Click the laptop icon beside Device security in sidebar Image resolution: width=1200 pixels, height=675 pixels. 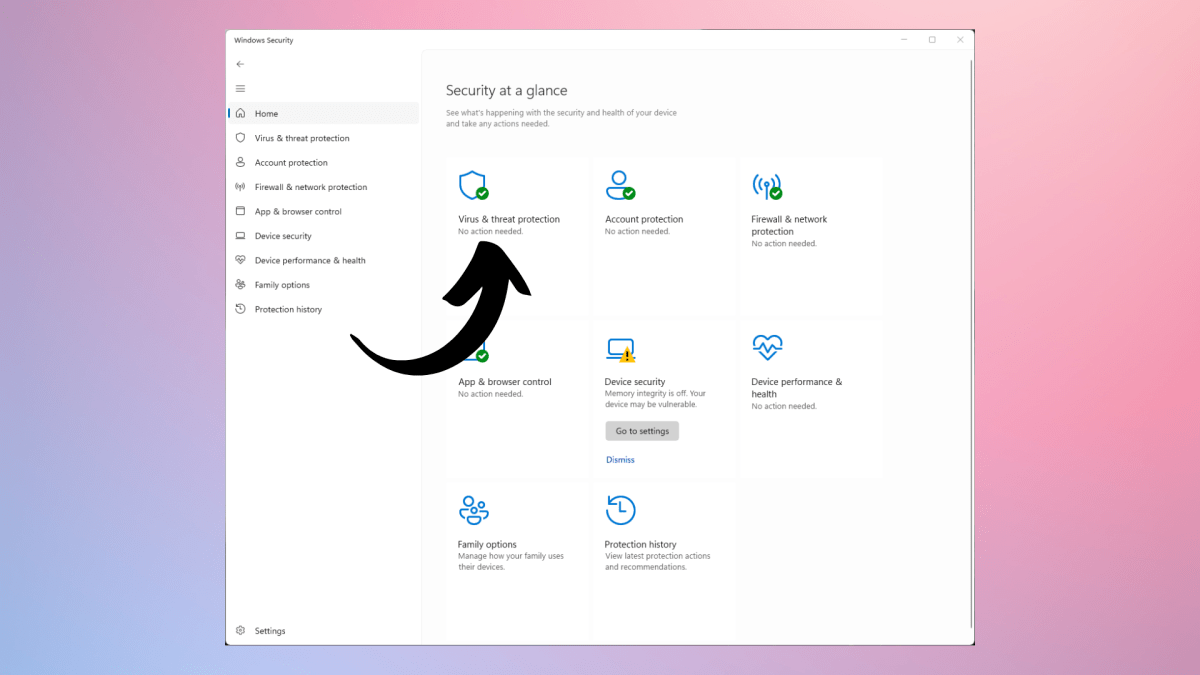(240, 236)
